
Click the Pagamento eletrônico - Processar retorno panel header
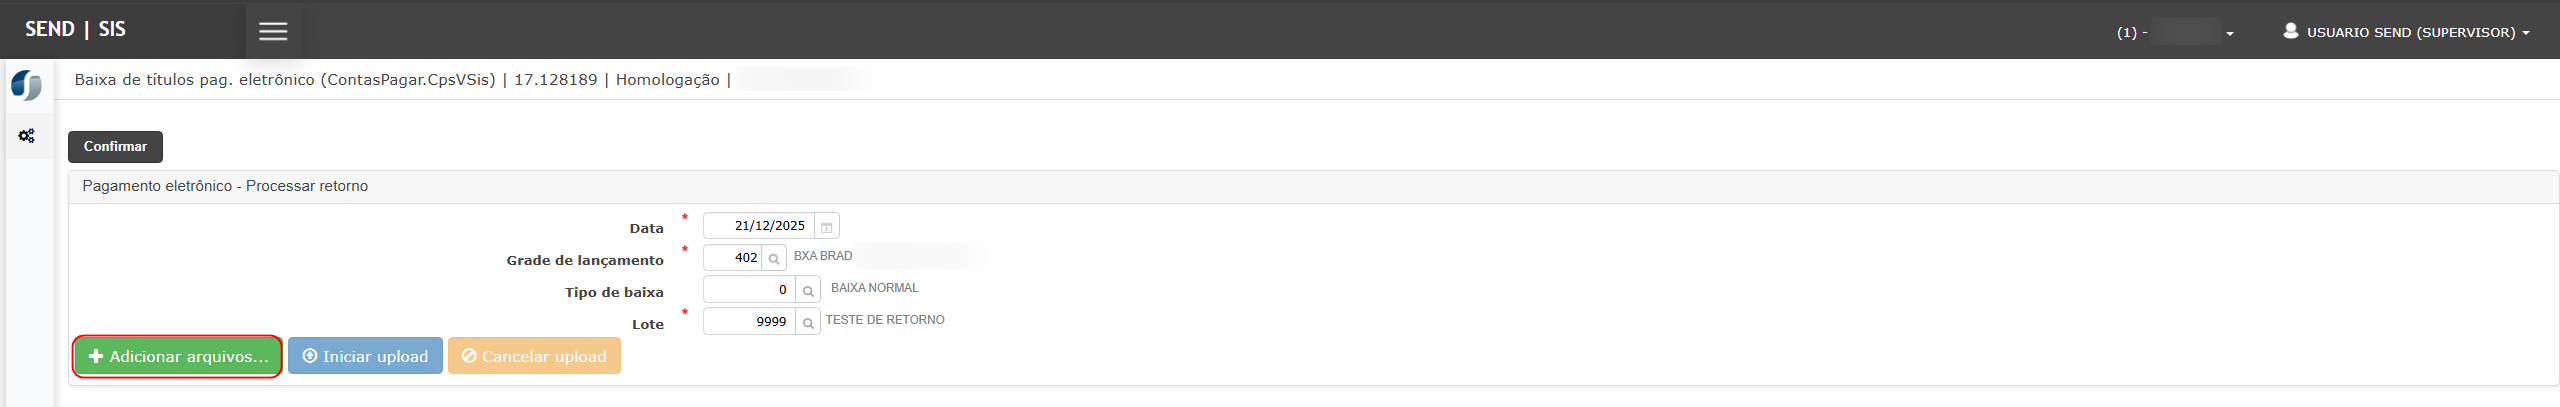[225, 186]
